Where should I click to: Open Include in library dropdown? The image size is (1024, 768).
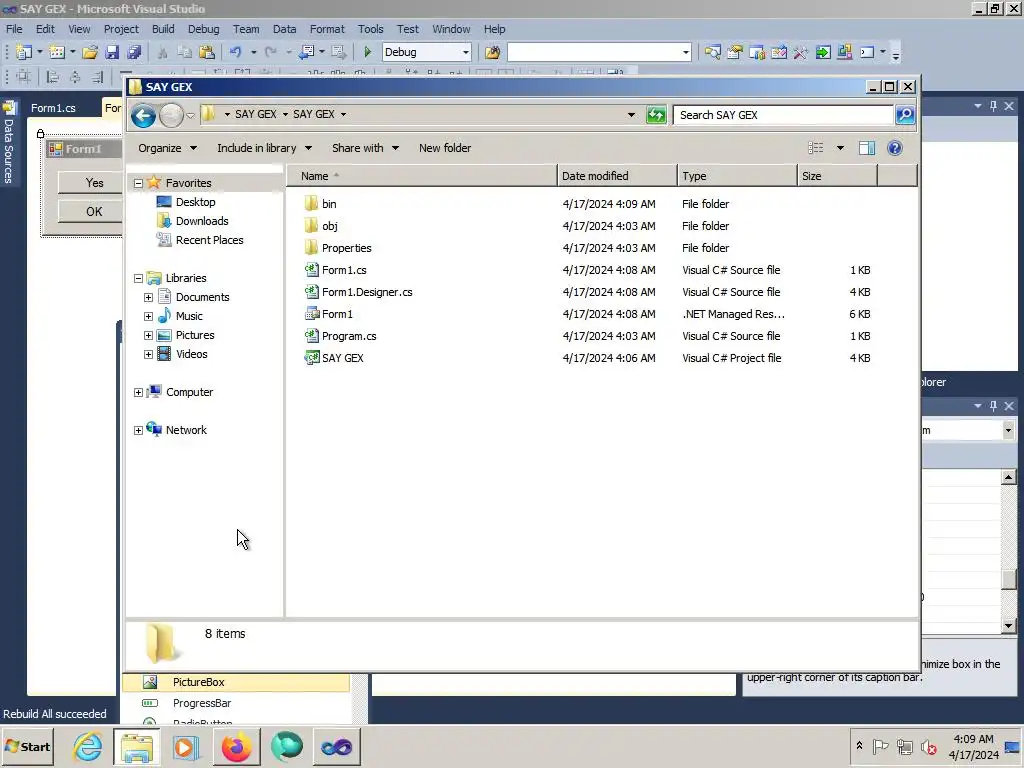click(264, 148)
